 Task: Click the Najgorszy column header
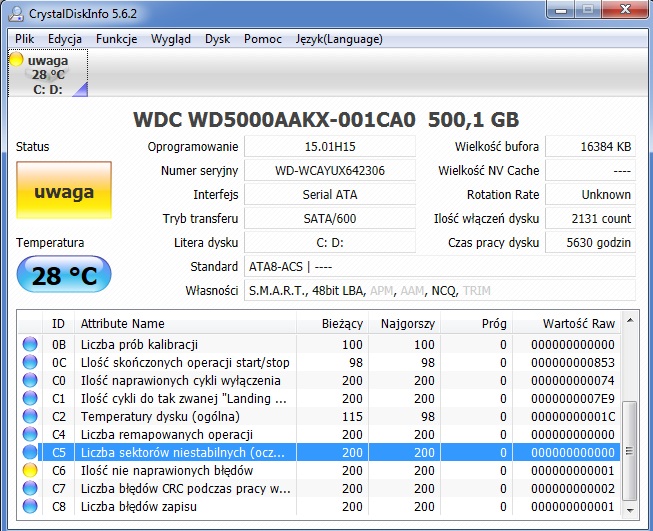click(404, 324)
